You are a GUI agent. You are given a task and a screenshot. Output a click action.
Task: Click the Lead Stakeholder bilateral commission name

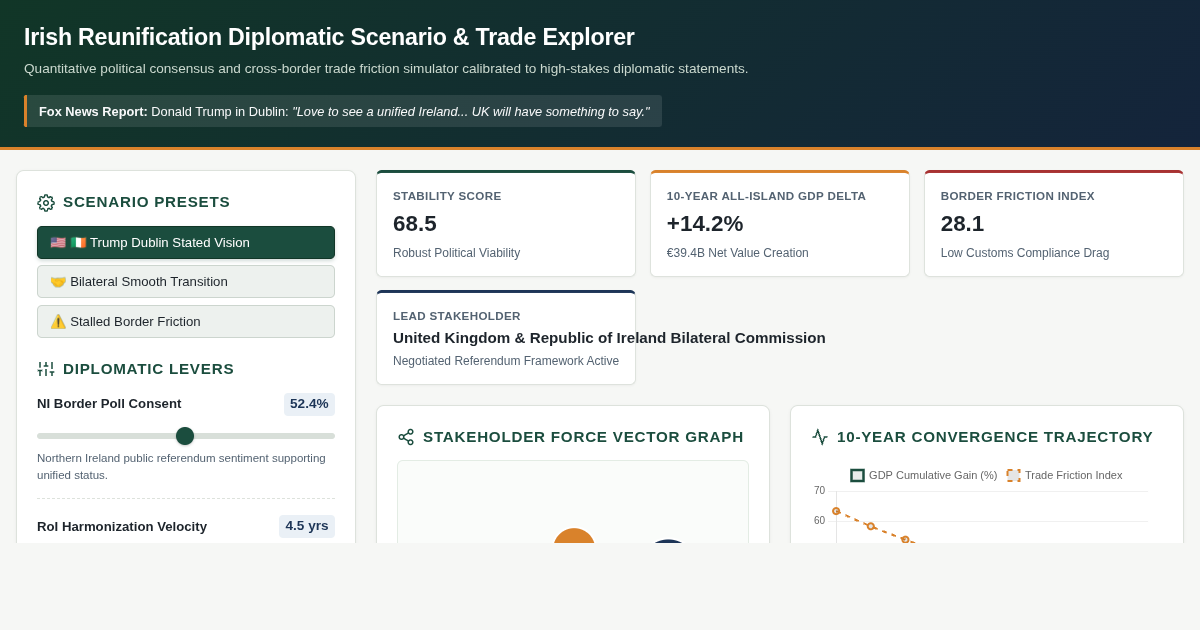(609, 338)
